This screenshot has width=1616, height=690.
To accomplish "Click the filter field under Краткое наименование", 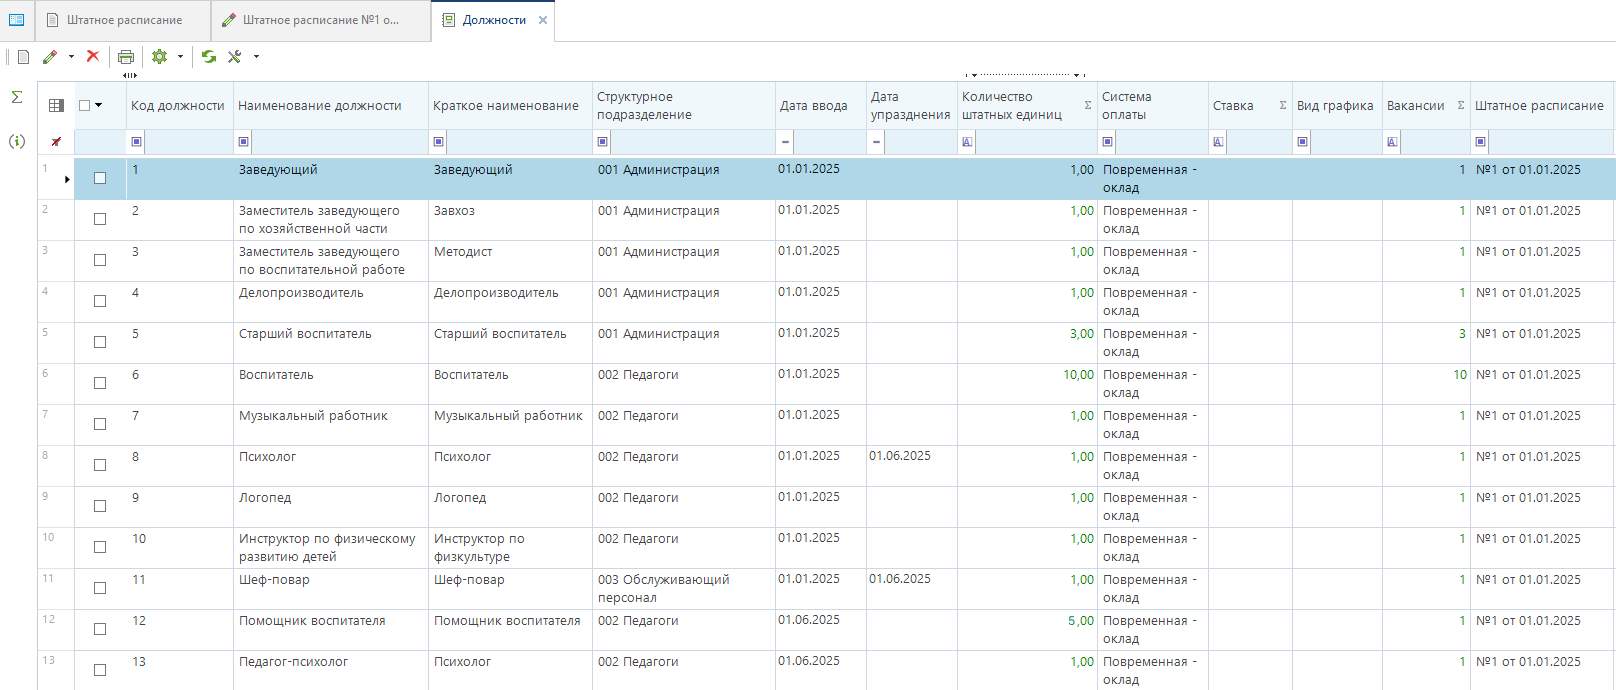I will 518,142.
